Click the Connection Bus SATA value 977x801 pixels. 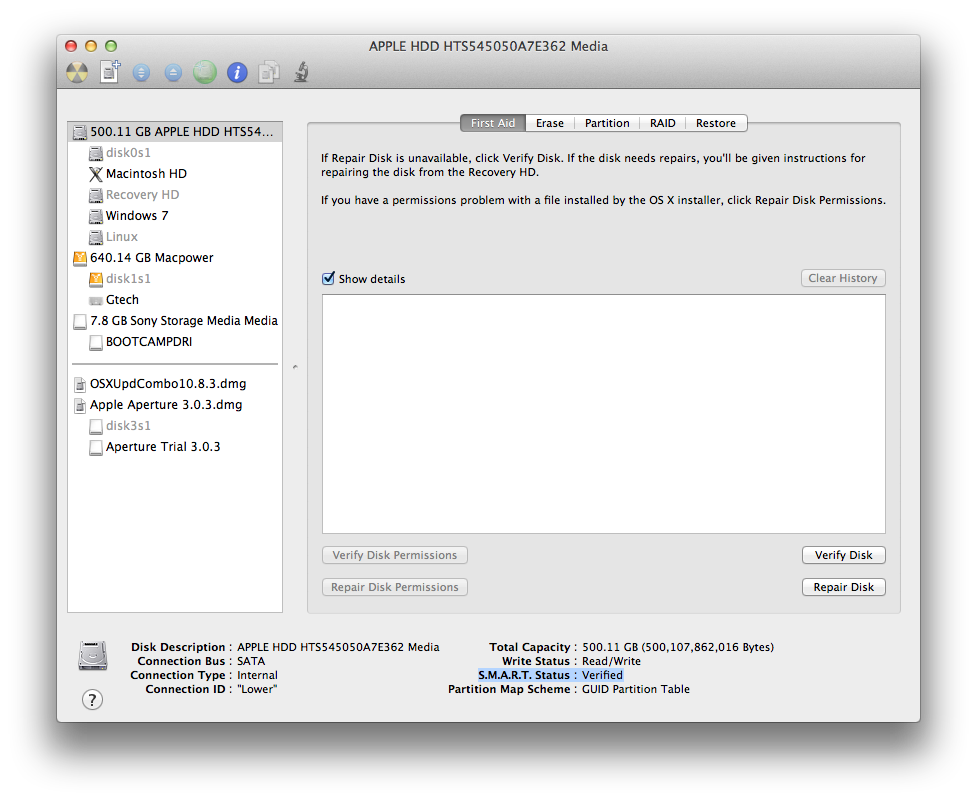(251, 661)
